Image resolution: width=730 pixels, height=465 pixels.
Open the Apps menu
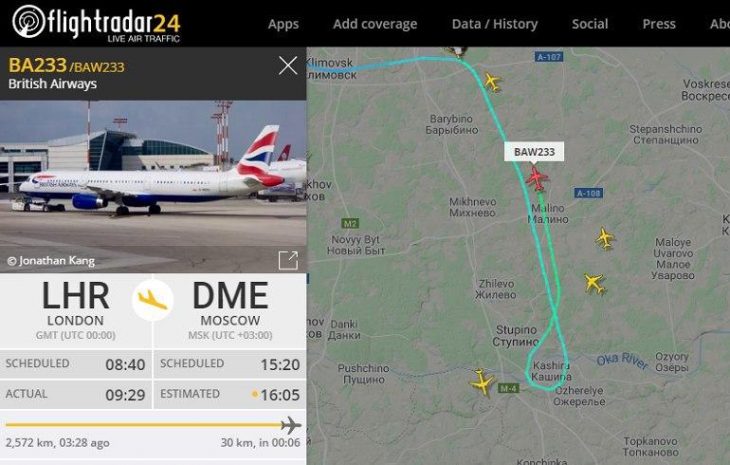pos(283,24)
